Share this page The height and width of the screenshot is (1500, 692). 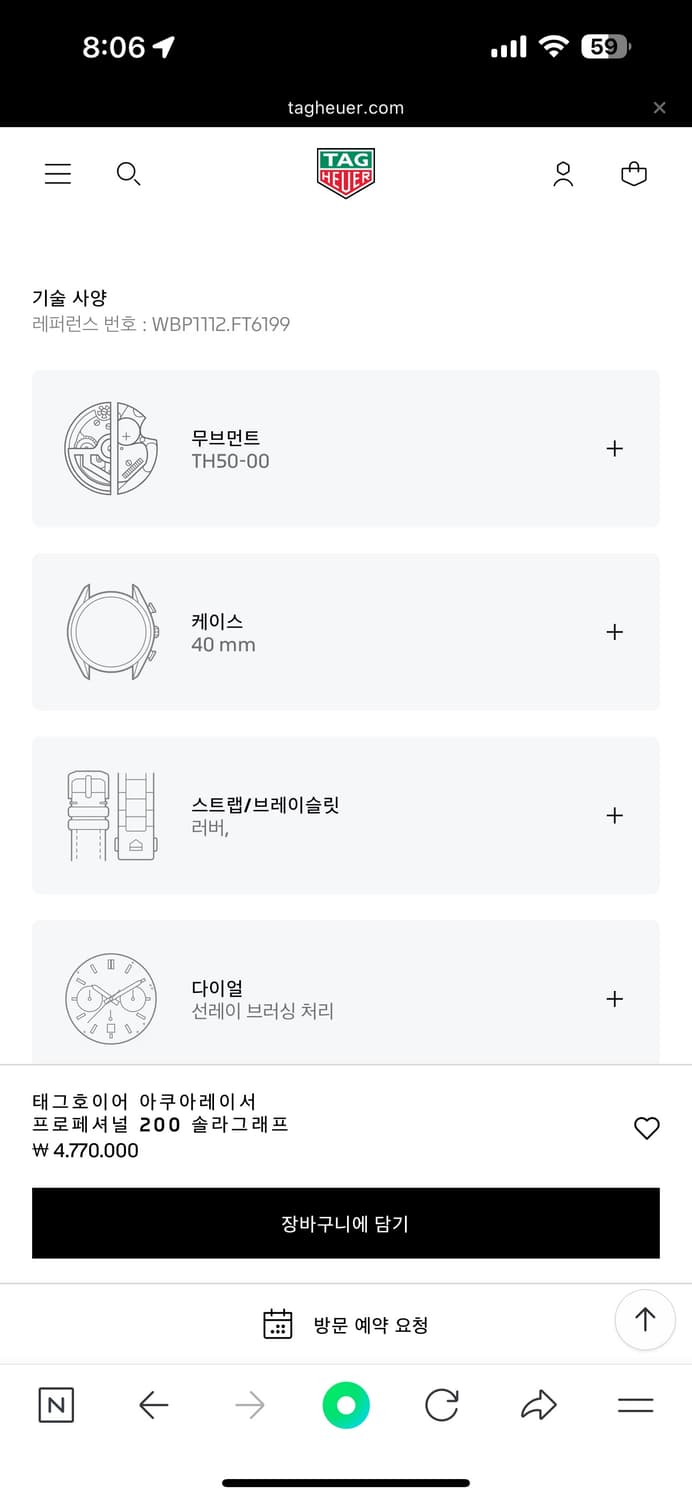pos(539,1406)
